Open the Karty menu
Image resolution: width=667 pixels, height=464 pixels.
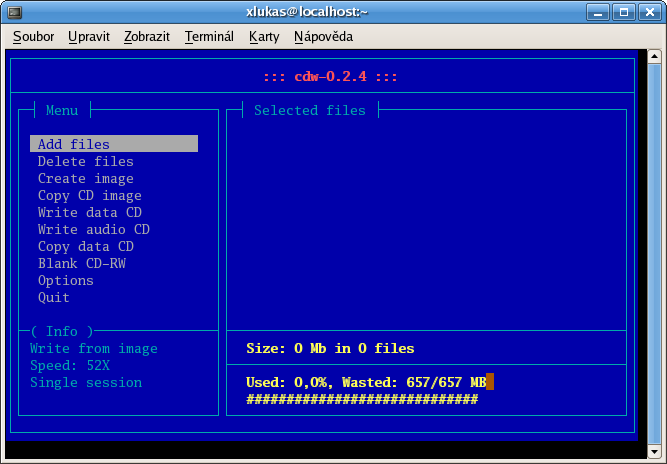[x=264, y=36]
